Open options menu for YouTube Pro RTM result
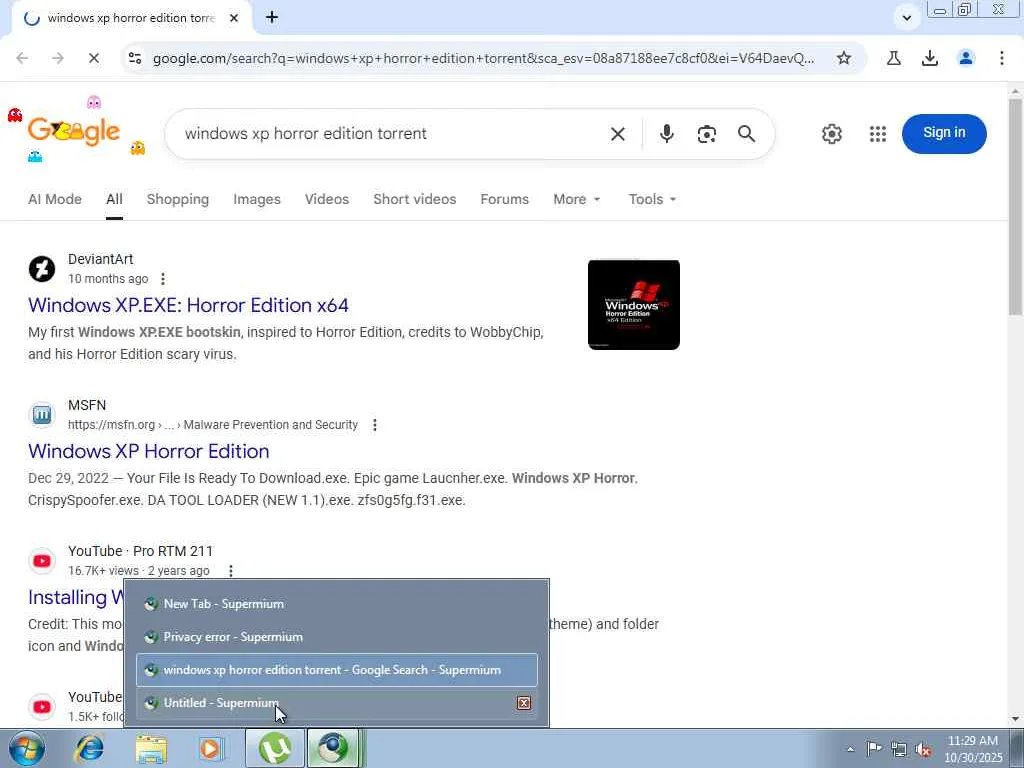Image resolution: width=1024 pixels, height=768 pixels. click(x=231, y=571)
